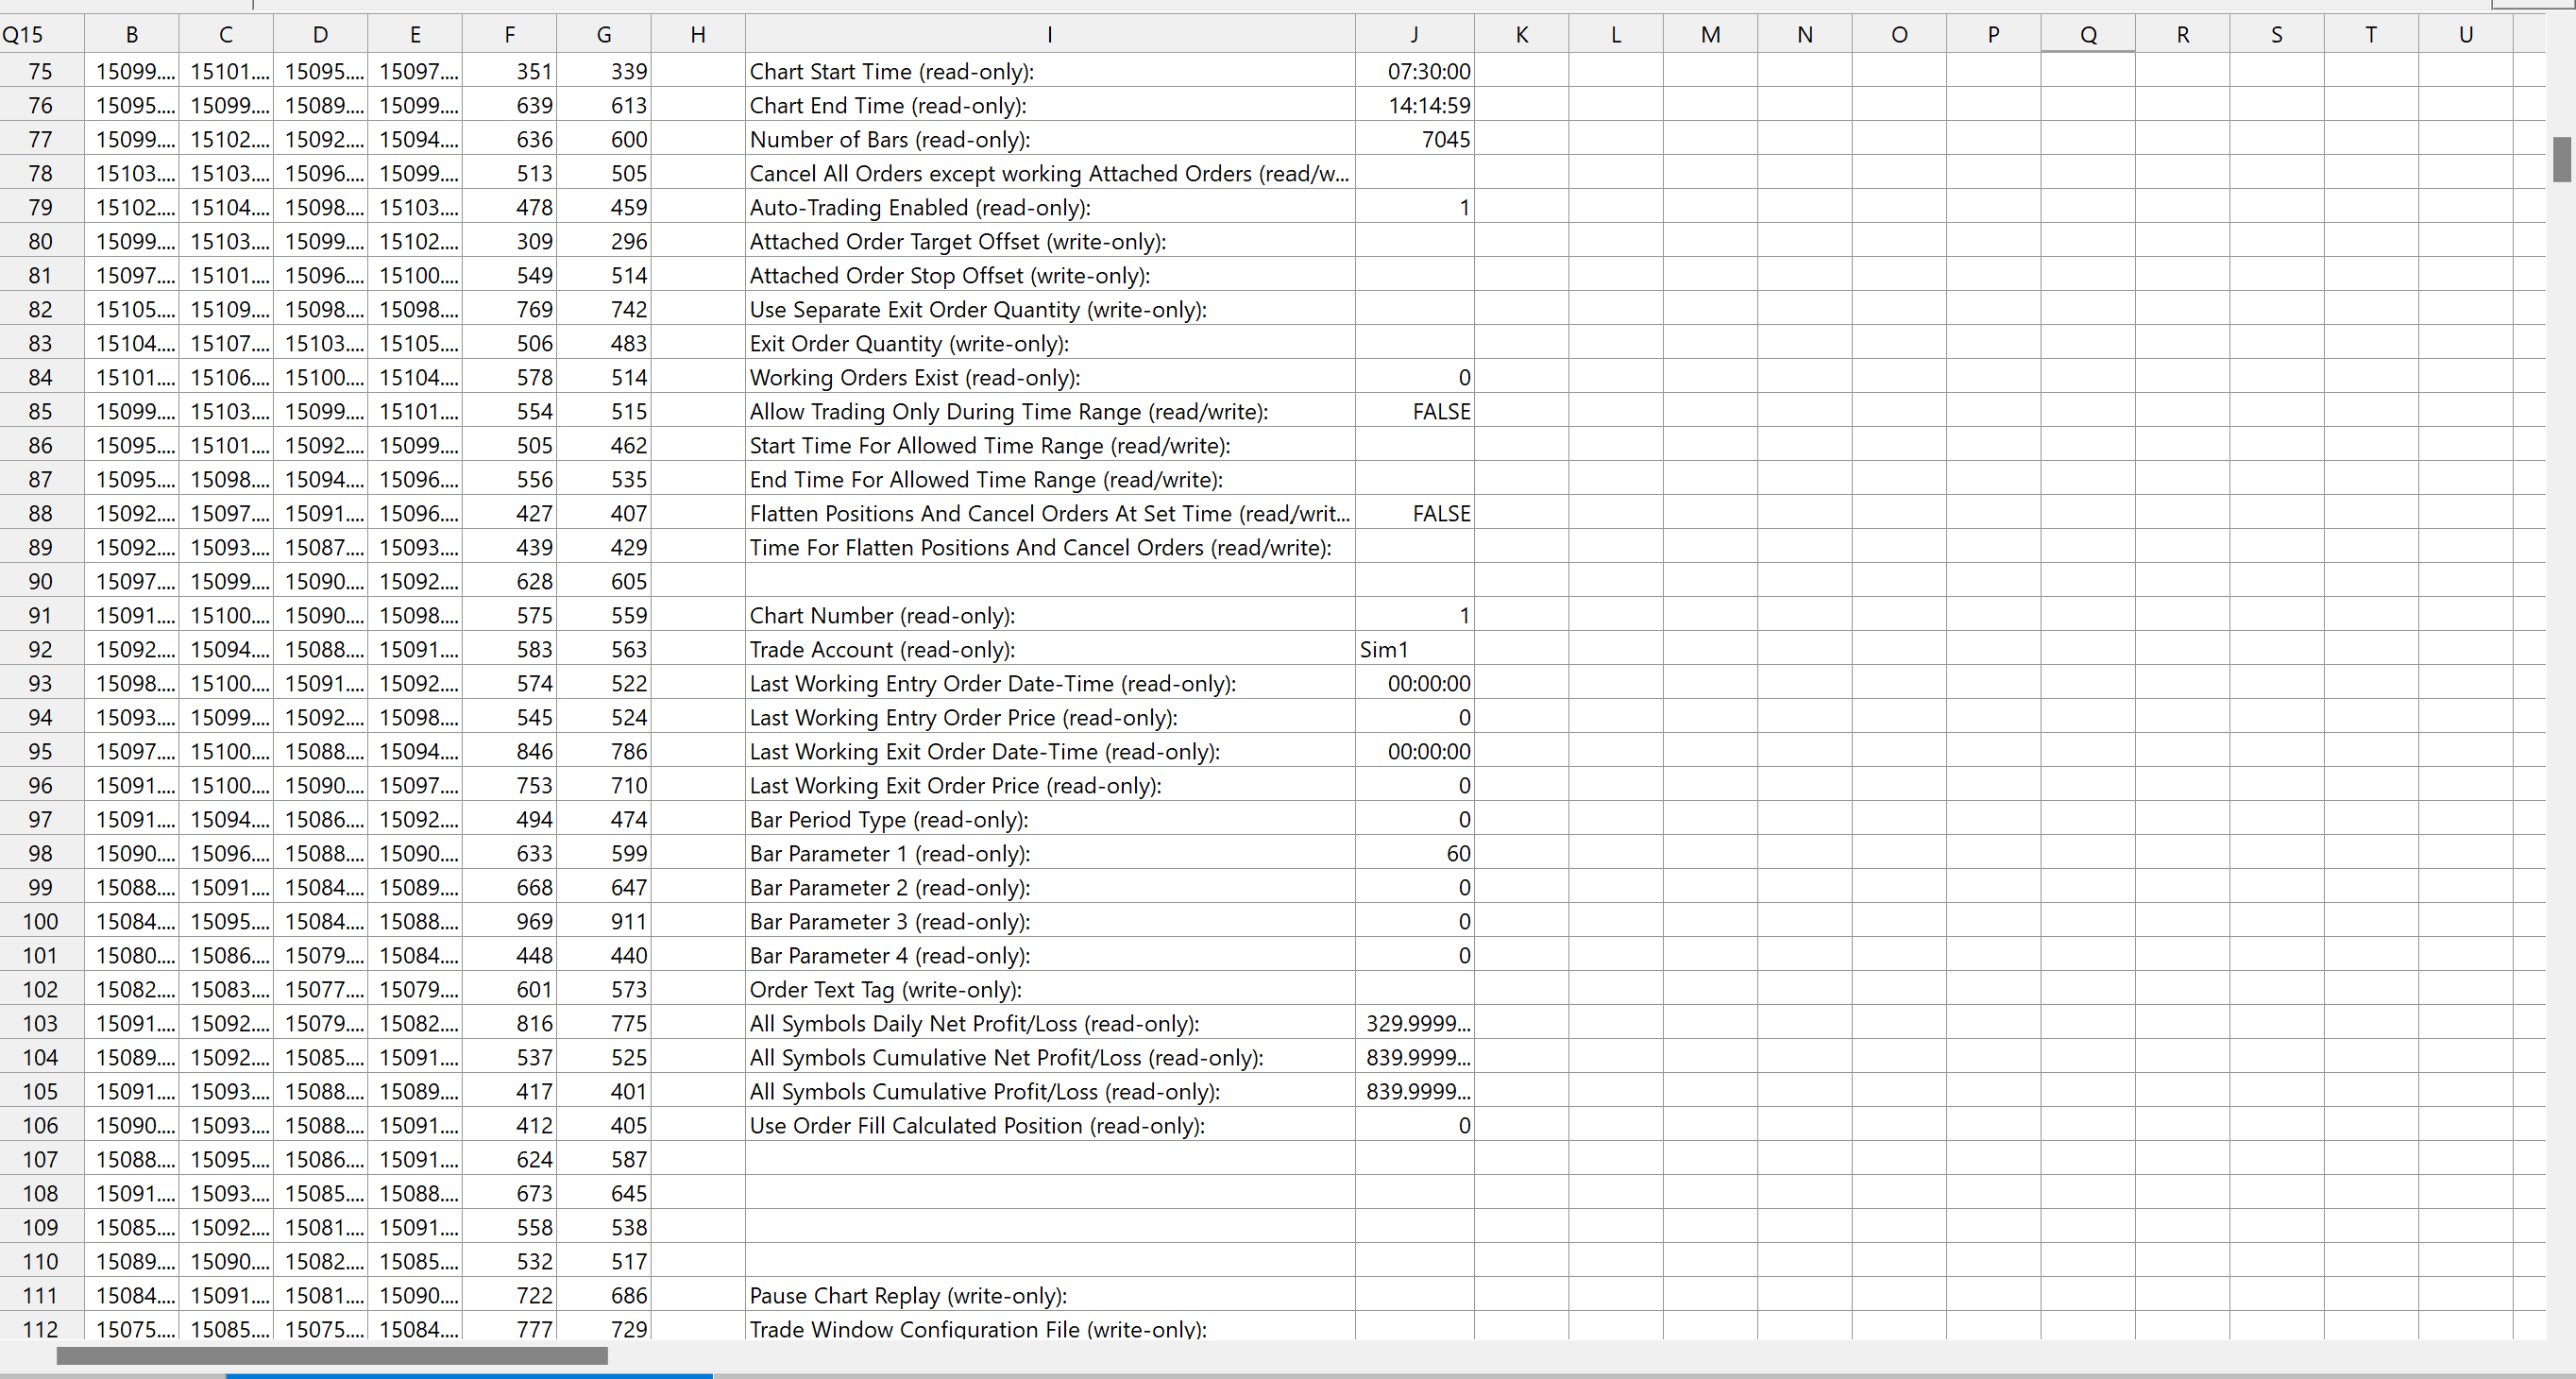Select cell with value 969 in column F

tap(509, 922)
